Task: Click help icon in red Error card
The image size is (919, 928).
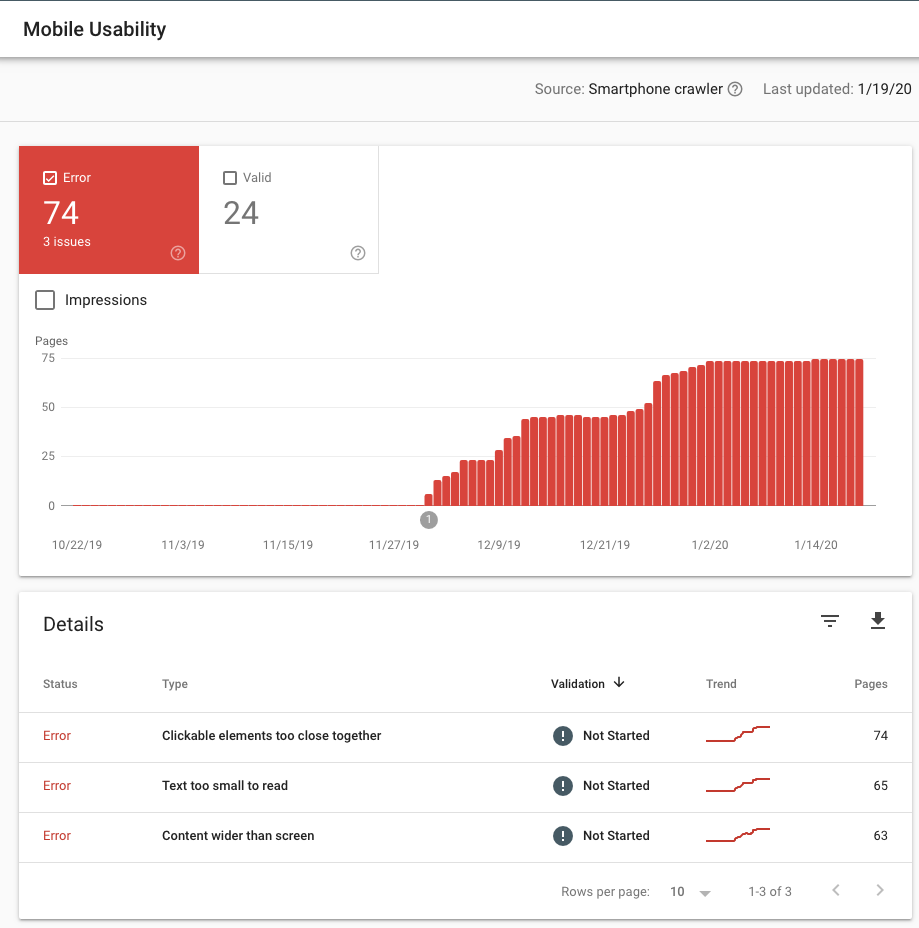Action: click(178, 253)
